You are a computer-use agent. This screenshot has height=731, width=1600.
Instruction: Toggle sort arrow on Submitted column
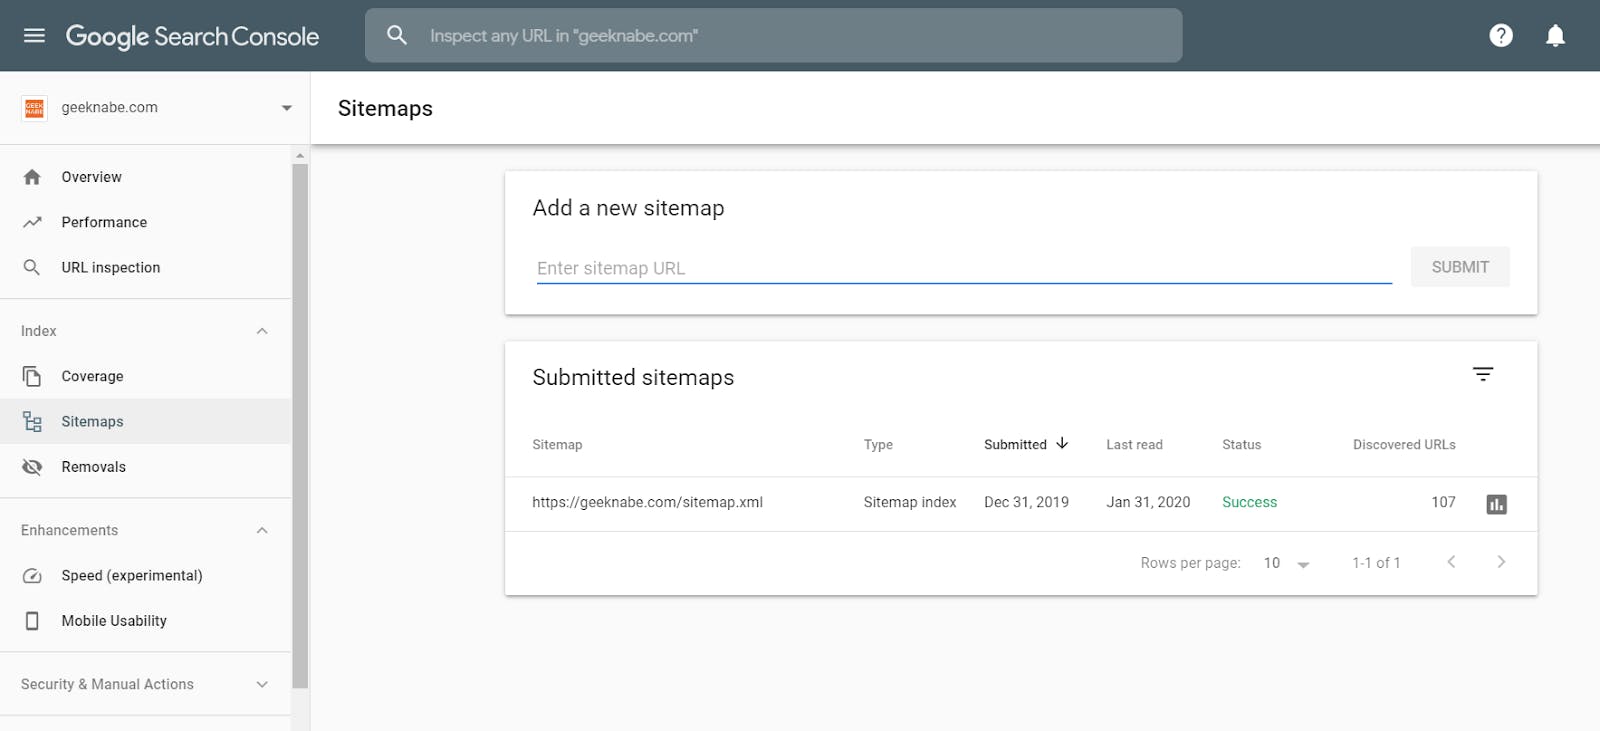click(1062, 443)
